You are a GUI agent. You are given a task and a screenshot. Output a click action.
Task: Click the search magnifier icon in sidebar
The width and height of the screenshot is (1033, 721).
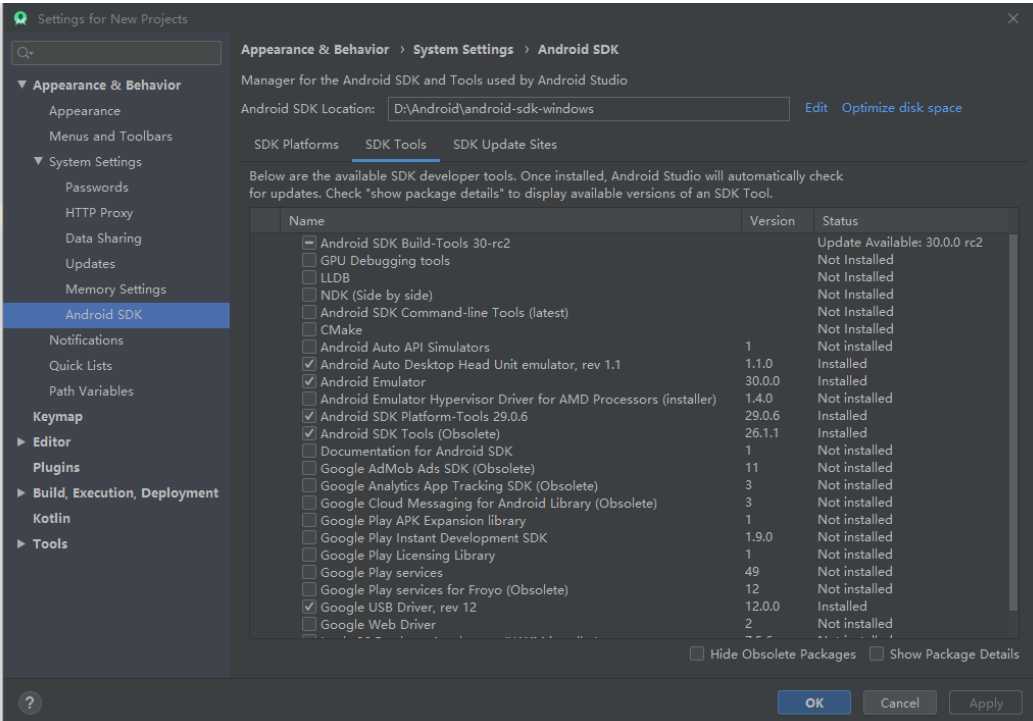point(24,53)
